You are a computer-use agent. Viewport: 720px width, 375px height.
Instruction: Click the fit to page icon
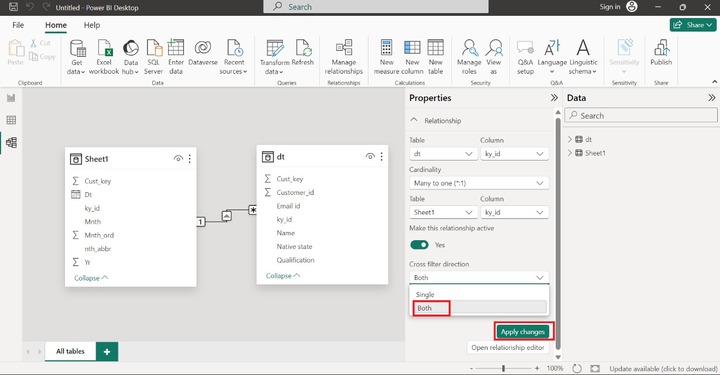click(x=595, y=368)
